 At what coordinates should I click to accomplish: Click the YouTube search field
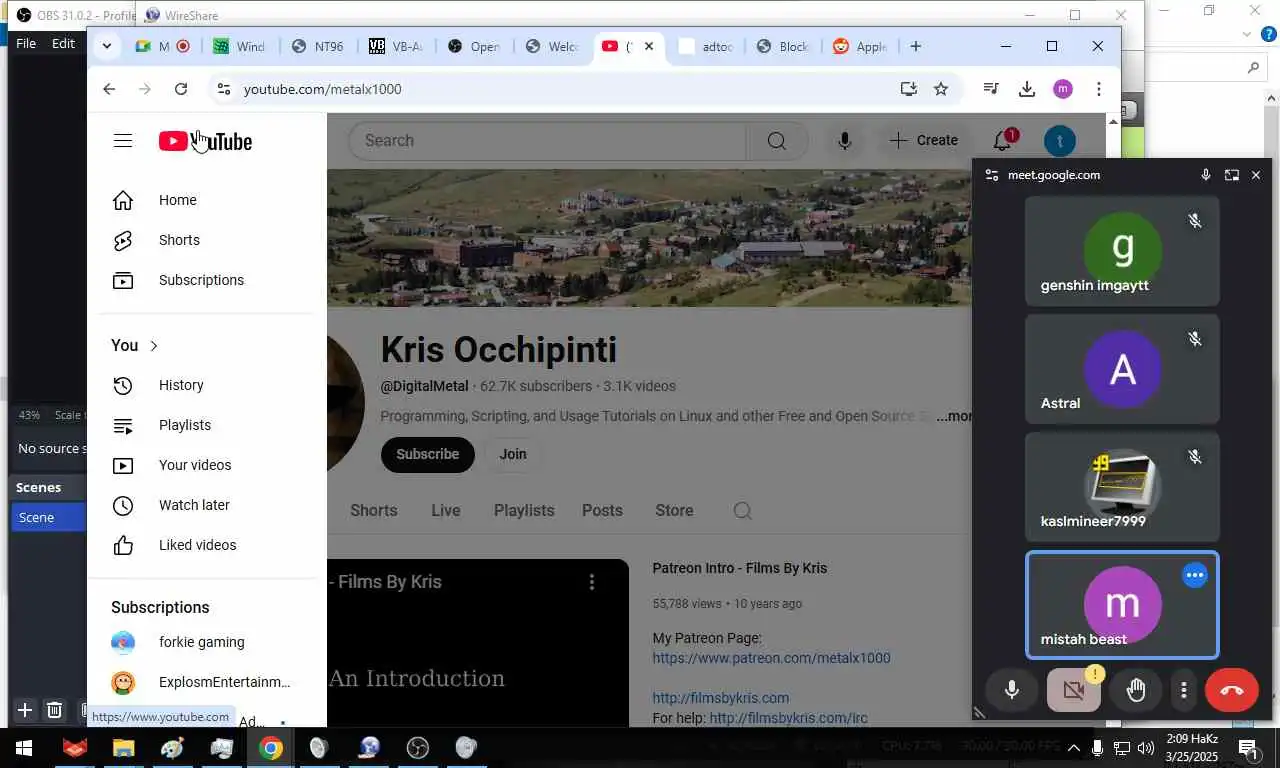(547, 141)
